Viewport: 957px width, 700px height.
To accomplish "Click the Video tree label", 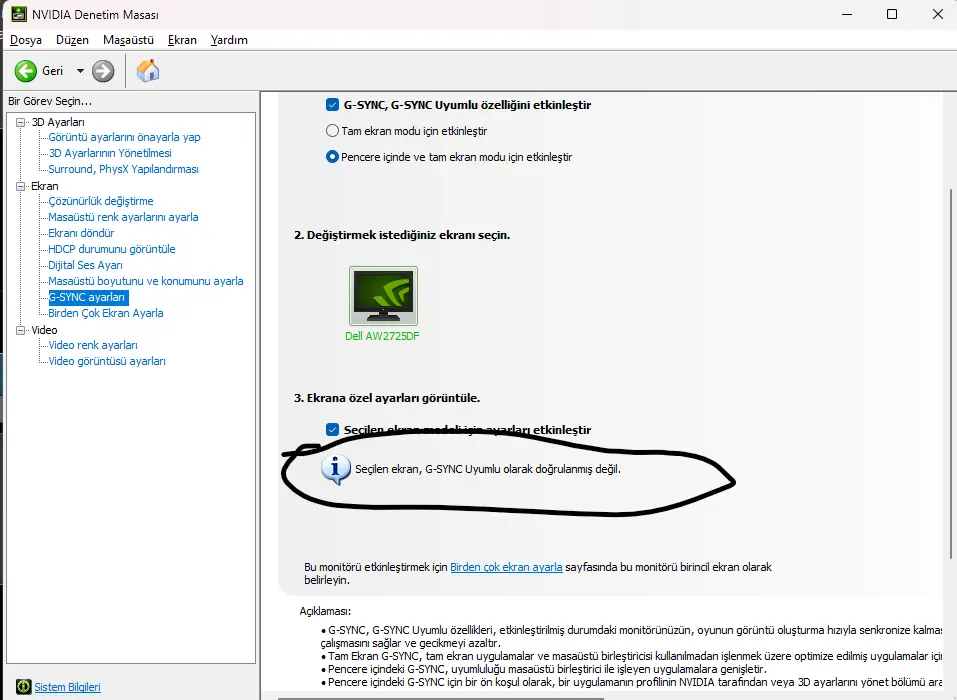I will [45, 330].
